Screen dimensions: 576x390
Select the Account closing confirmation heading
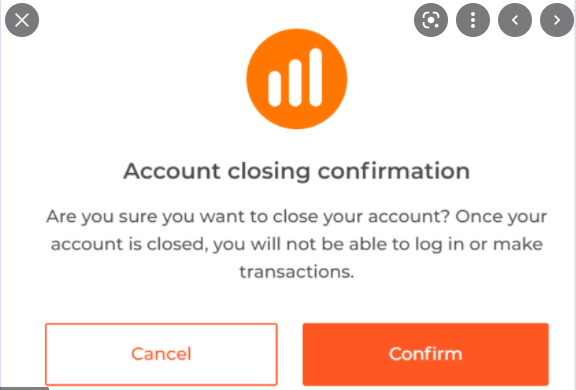coord(297,171)
